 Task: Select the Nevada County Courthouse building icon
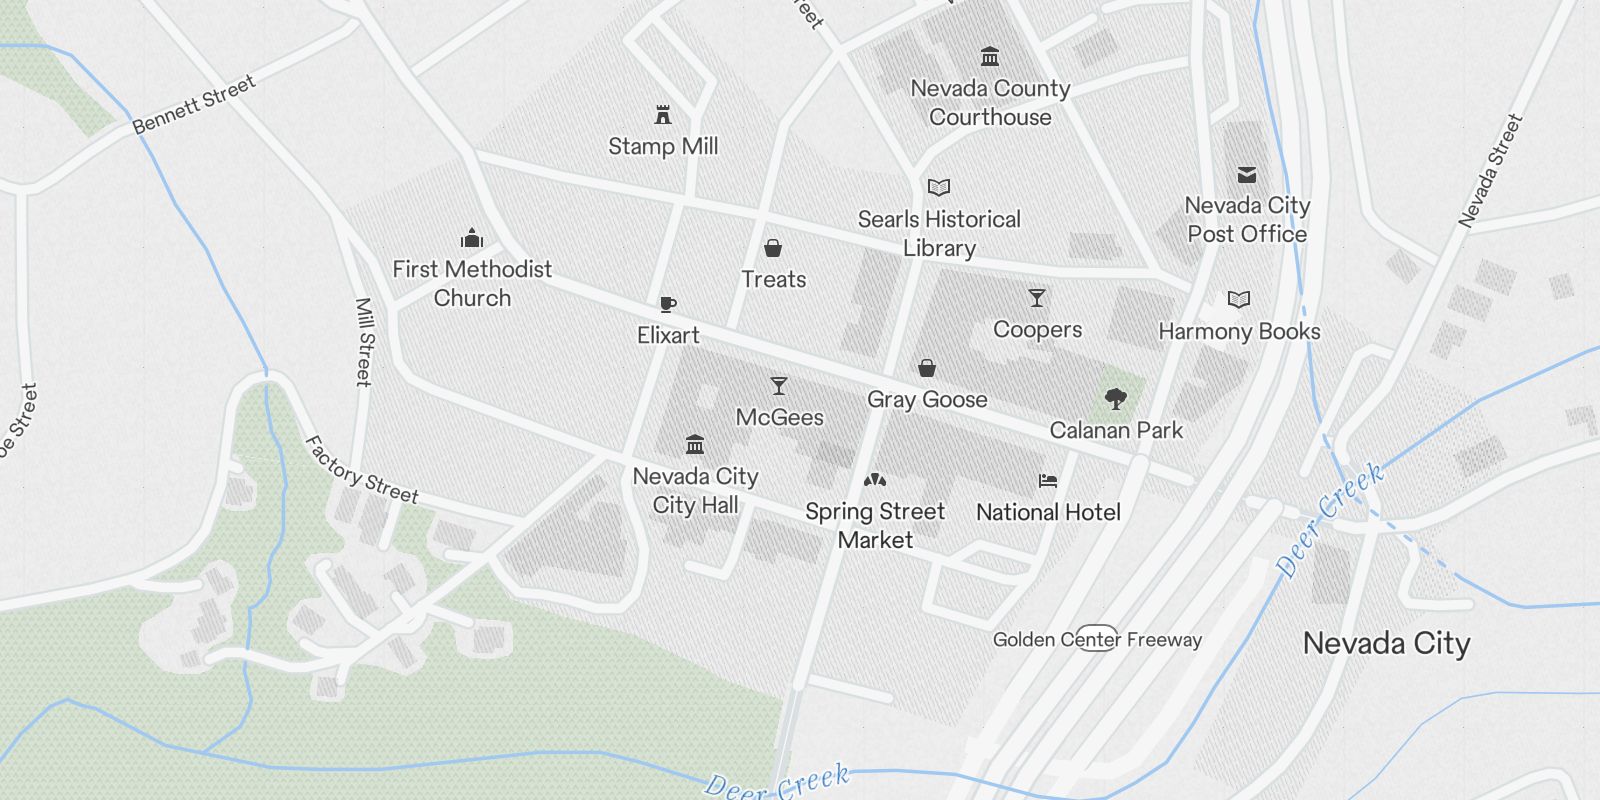990,56
